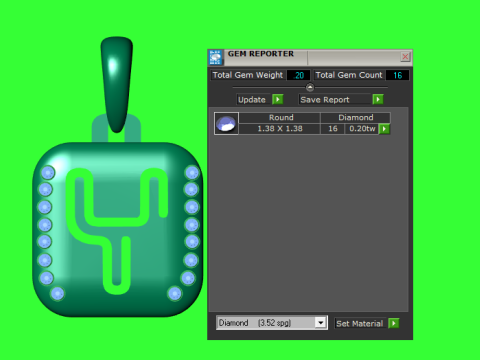This screenshot has height=360, width=480.
Task: Collapse the panel using the round arrow handle
Action: (x=310, y=87)
